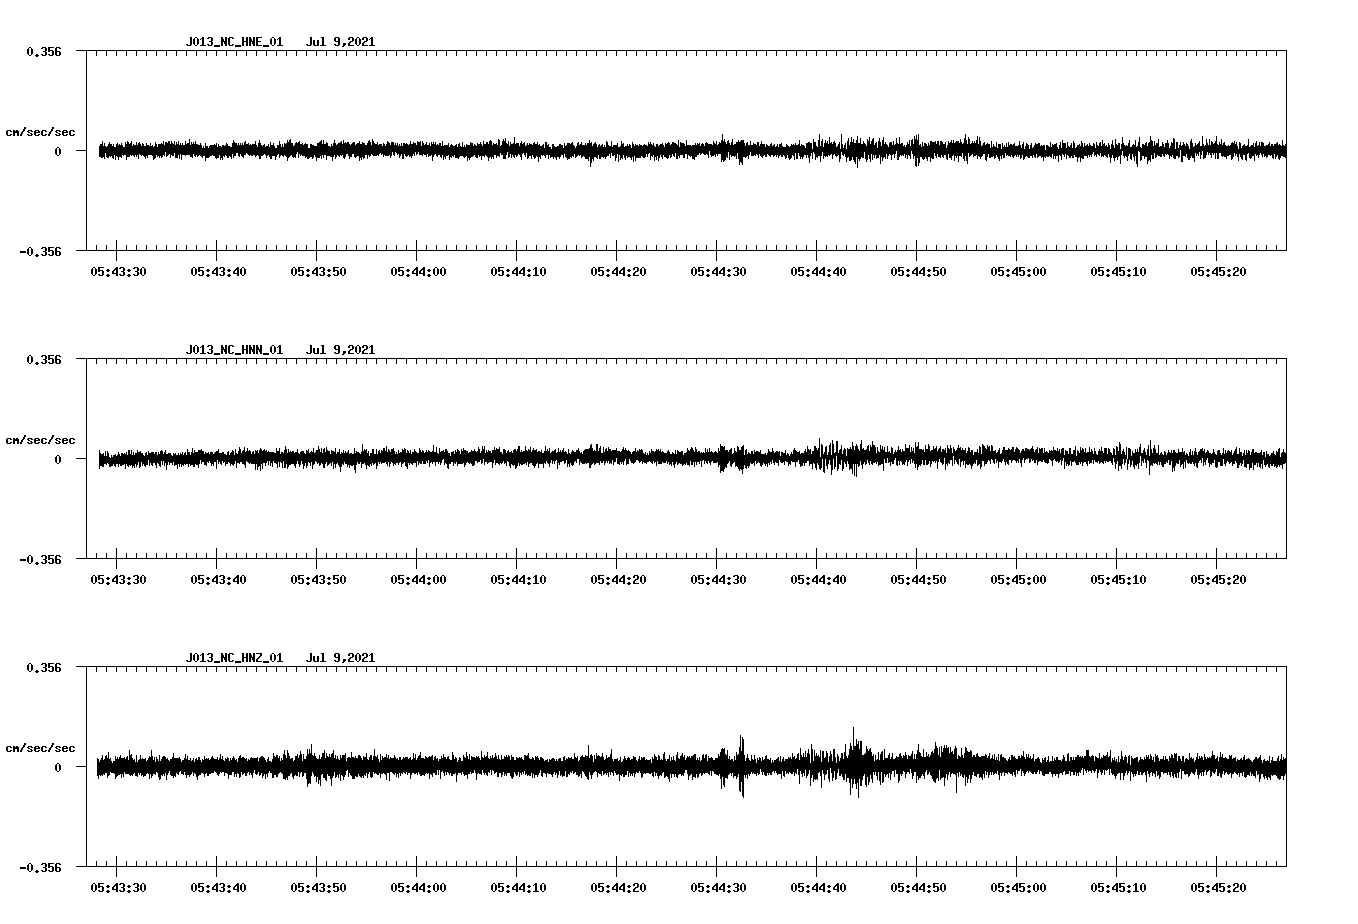Click the 05:44:30 label on HNE axis
The width and height of the screenshot is (1358, 924).
click(718, 271)
